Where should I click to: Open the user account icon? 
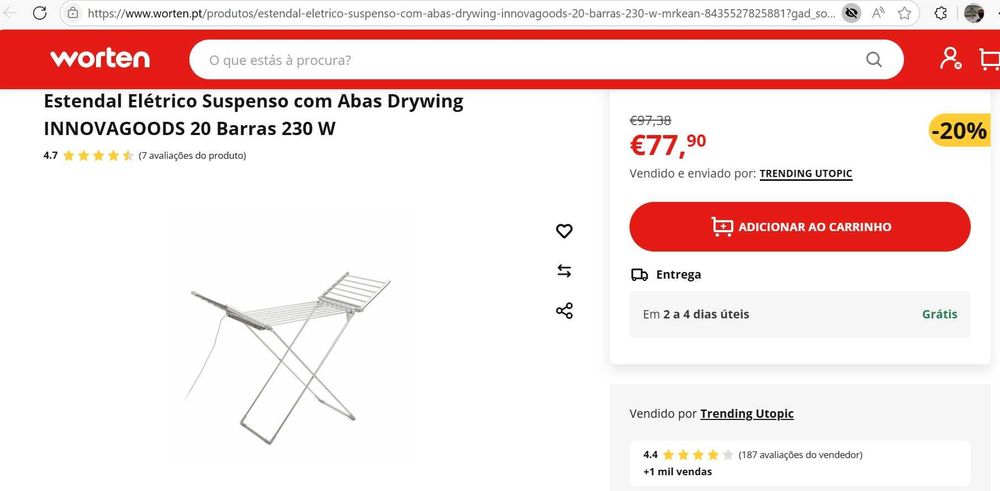(950, 59)
